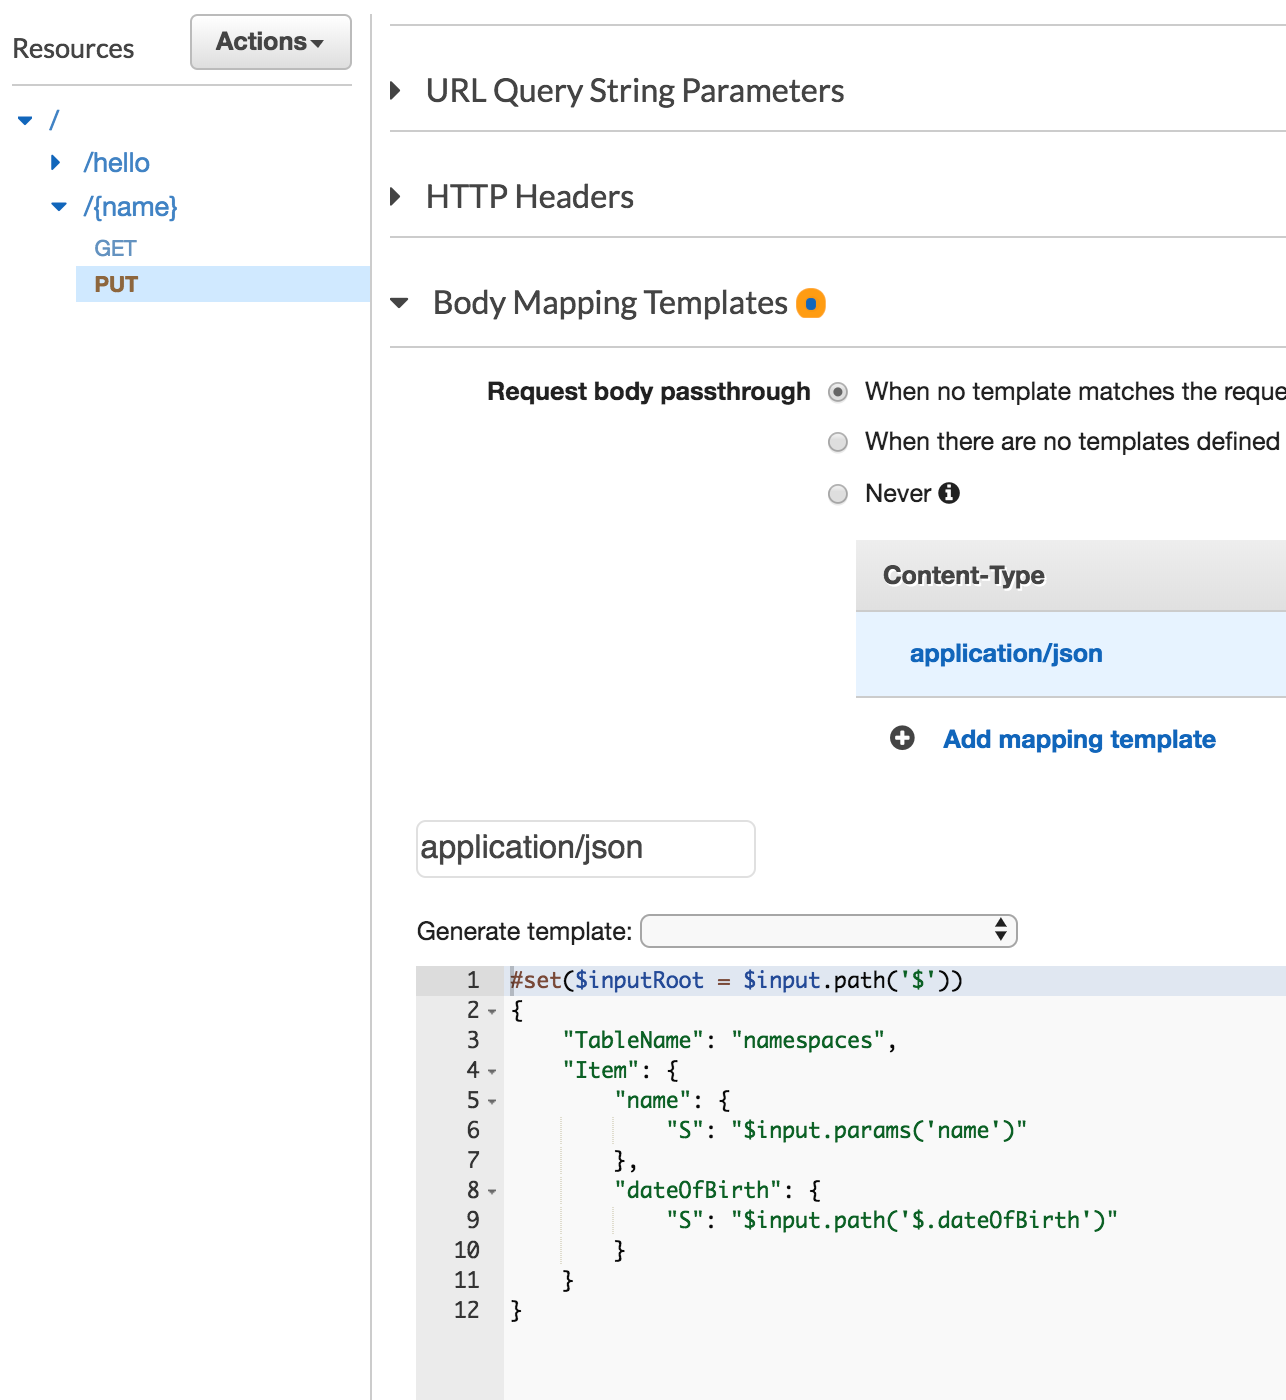
Task: Select the application/json Content-Type entry
Action: [x=1006, y=653]
